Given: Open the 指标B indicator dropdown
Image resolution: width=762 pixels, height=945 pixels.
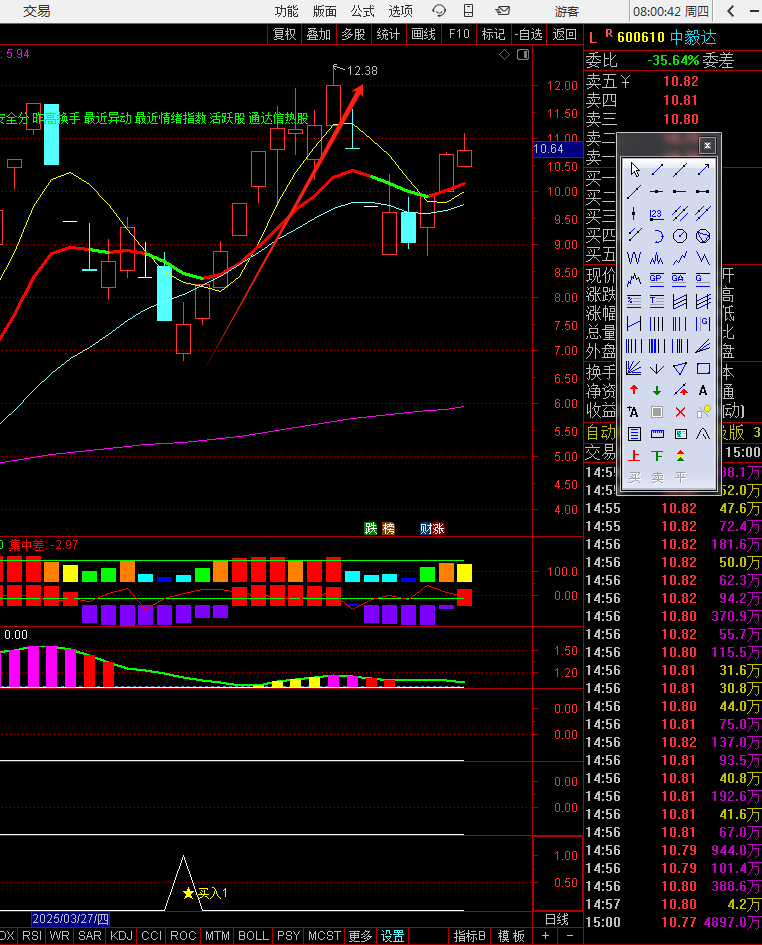Looking at the screenshot, I should (x=469, y=936).
